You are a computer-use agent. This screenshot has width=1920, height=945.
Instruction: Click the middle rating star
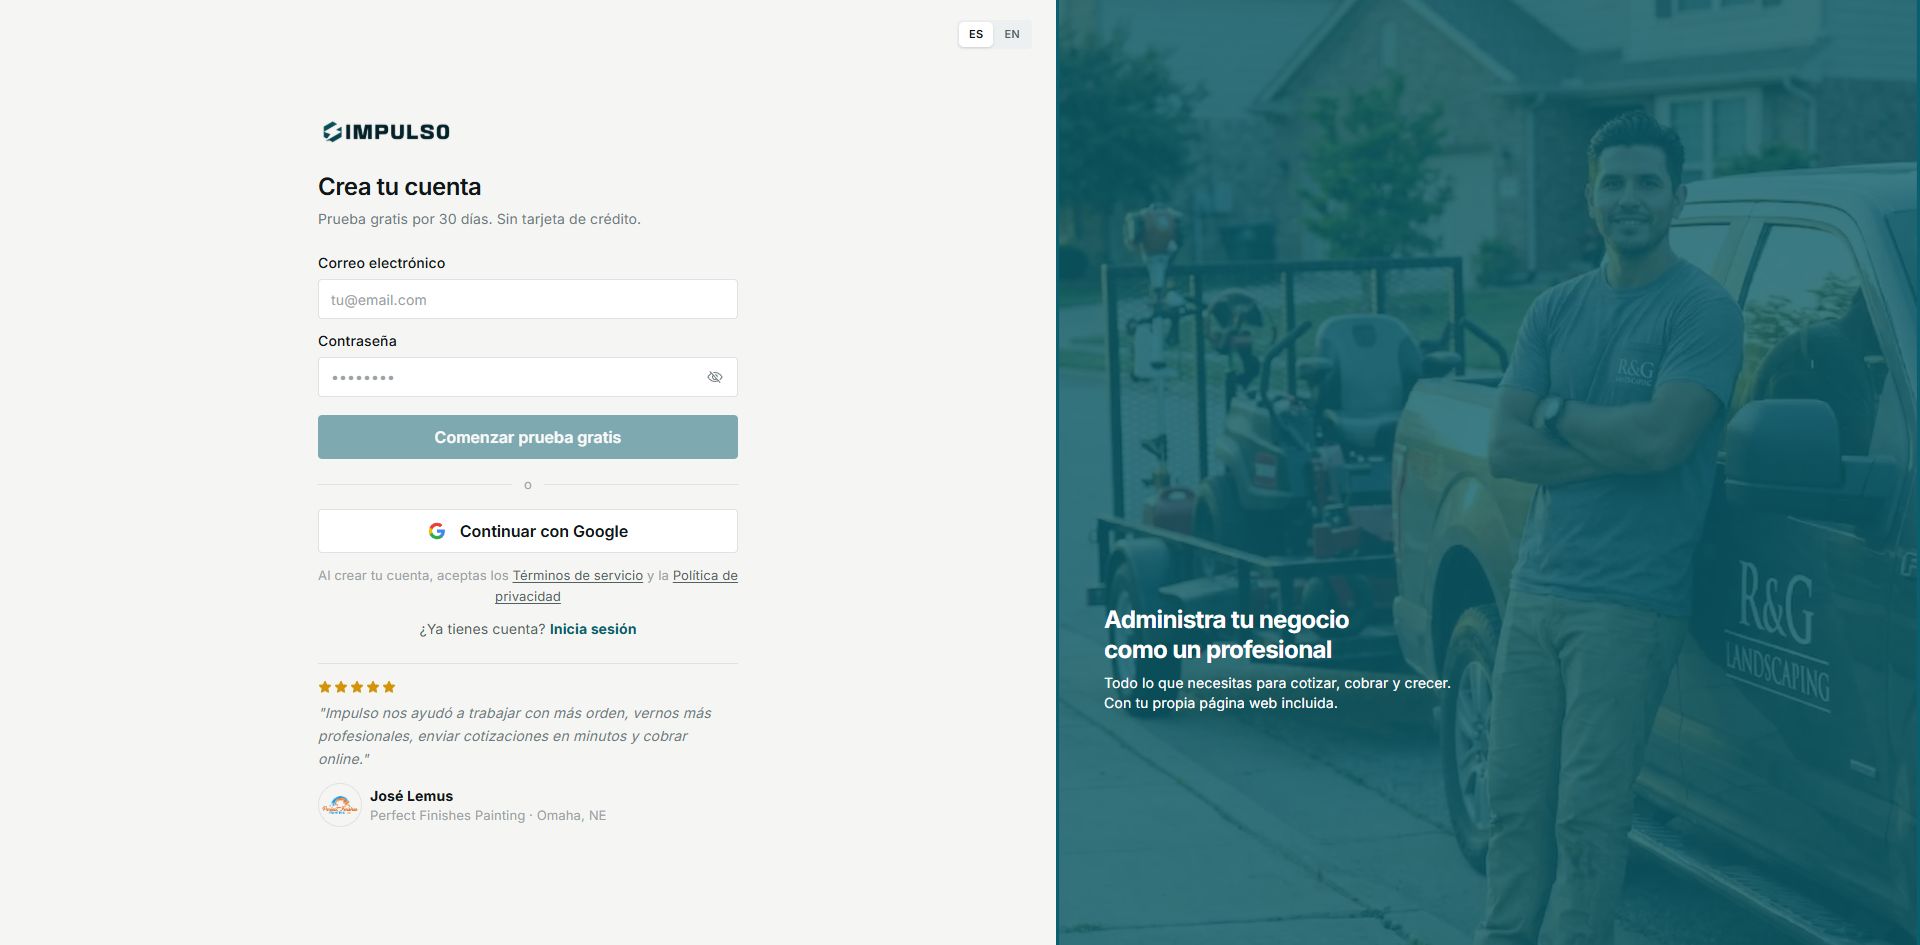[357, 687]
